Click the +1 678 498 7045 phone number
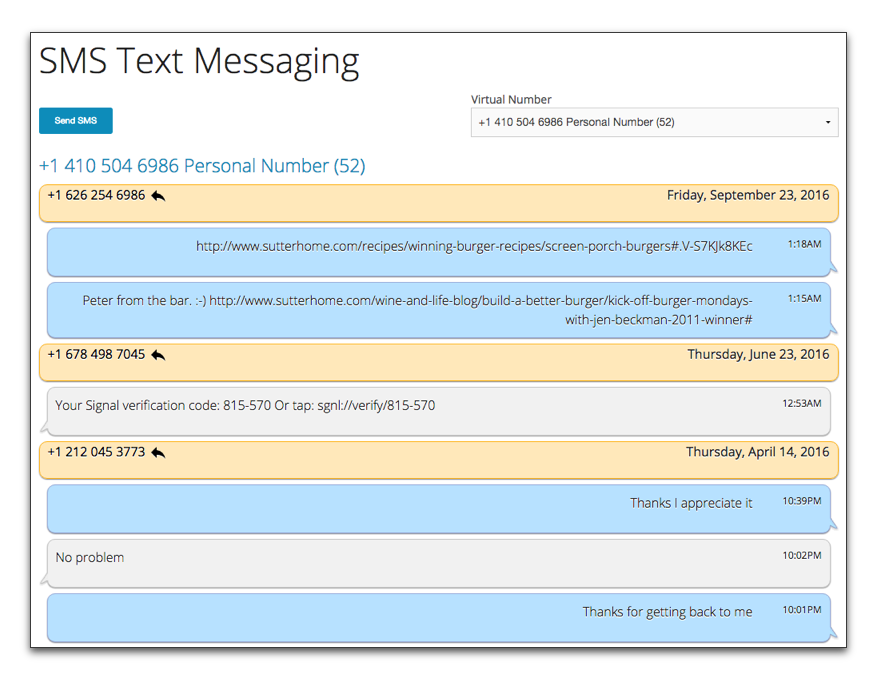This screenshot has width=878, height=680. [96, 354]
